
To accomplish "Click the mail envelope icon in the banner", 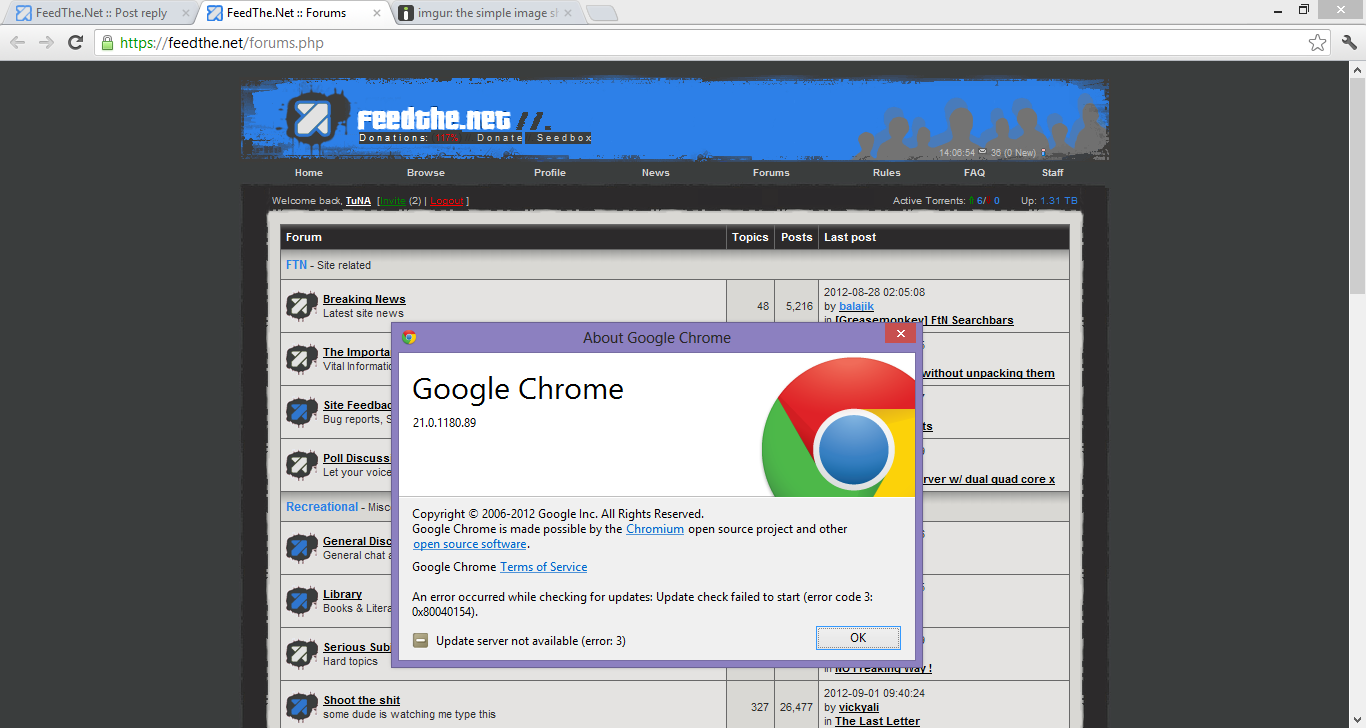I will pyautogui.click(x=983, y=153).
